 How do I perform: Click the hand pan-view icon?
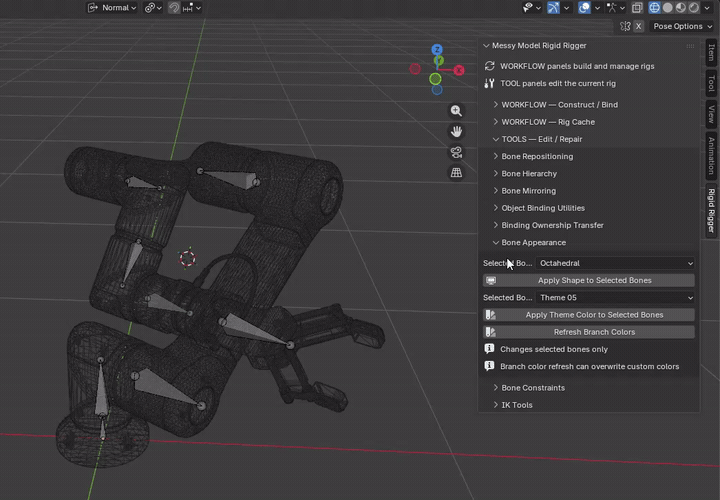pyautogui.click(x=456, y=131)
